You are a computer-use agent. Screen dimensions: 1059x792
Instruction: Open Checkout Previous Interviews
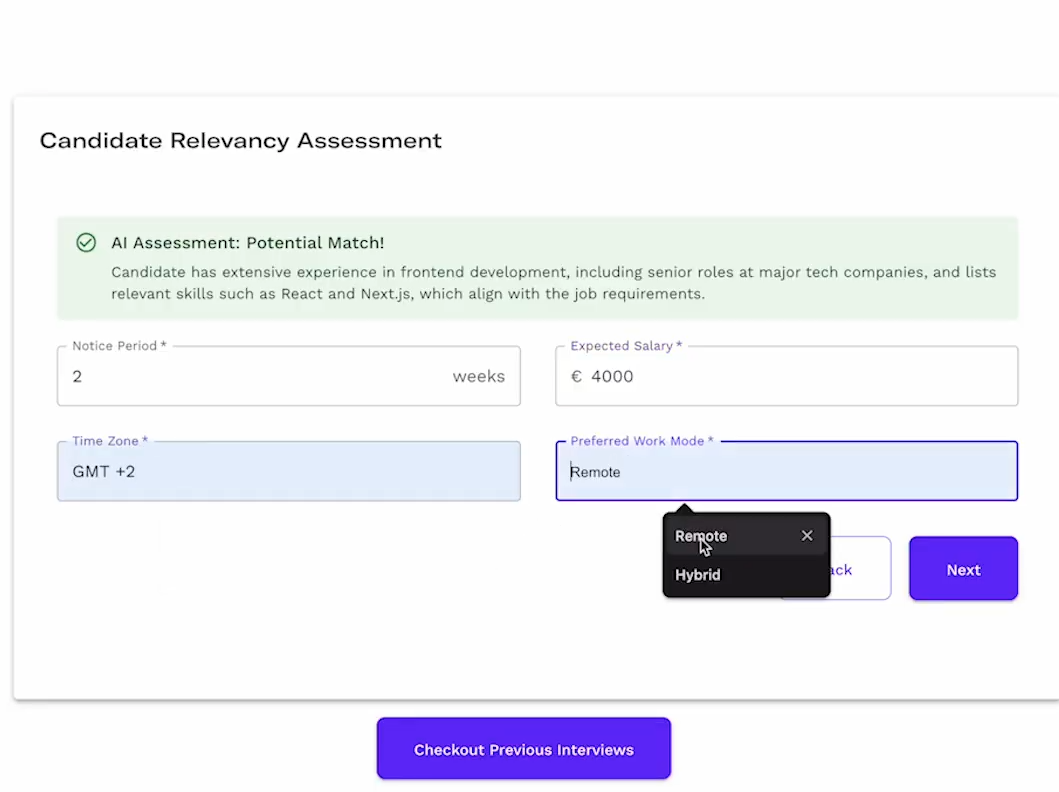coord(523,749)
